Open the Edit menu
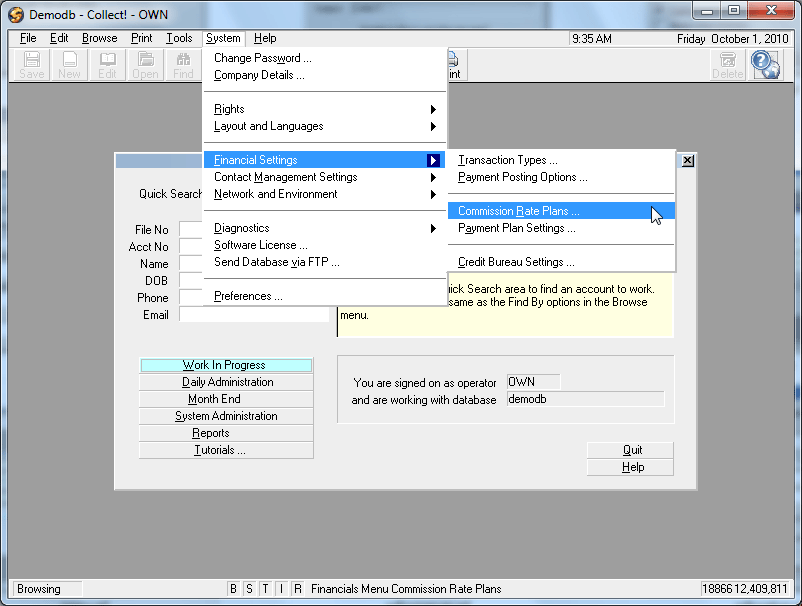The width and height of the screenshot is (802, 606). pos(59,38)
